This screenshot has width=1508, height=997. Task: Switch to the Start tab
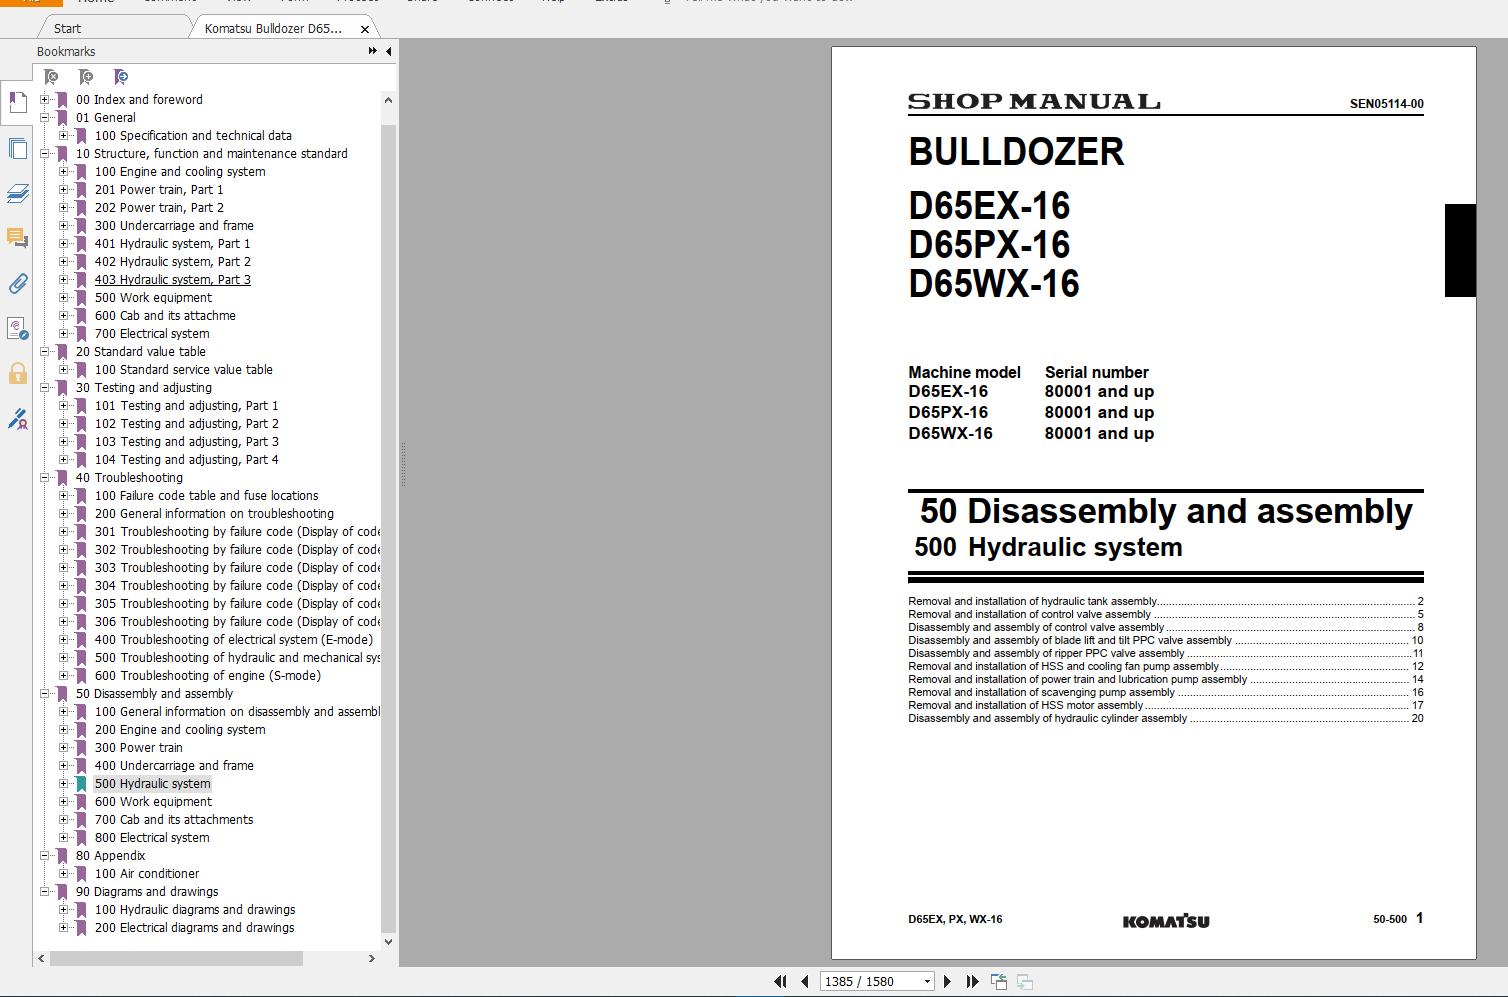(x=67, y=28)
